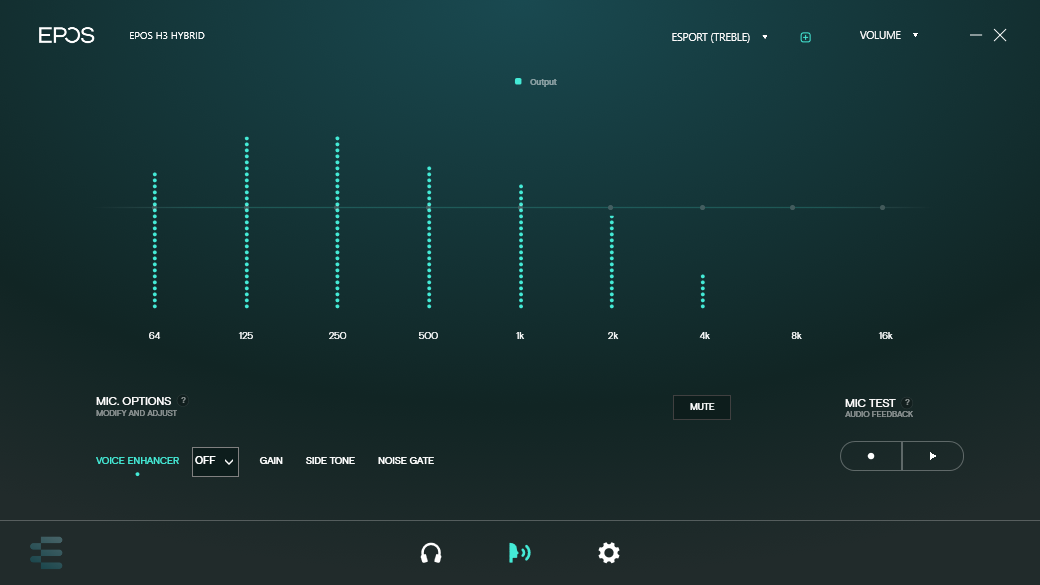The height and width of the screenshot is (585, 1040).
Task: Show help for Mic Test
Action: (x=907, y=403)
